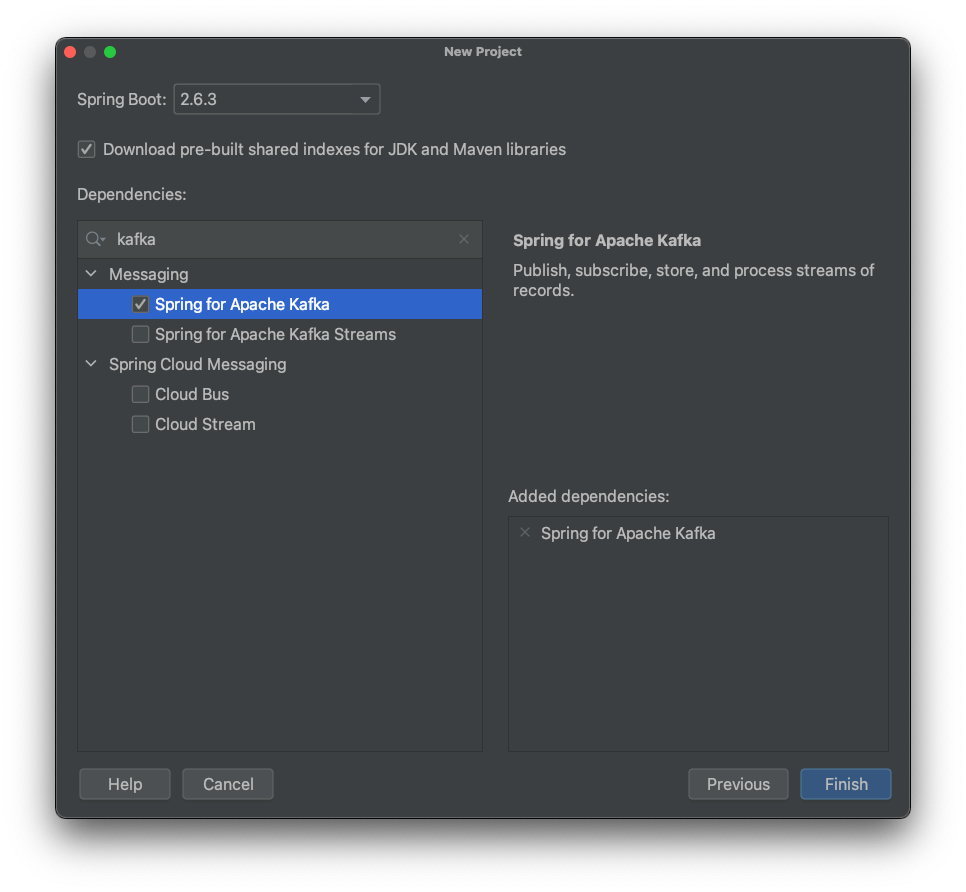
Task: Remove Spring for Apache Kafka from added dependencies
Action: [x=525, y=533]
